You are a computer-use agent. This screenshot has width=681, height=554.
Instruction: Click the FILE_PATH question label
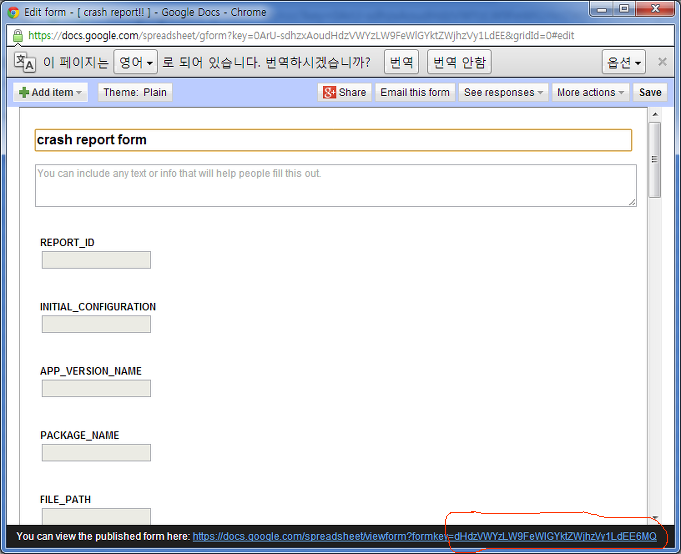(66, 500)
